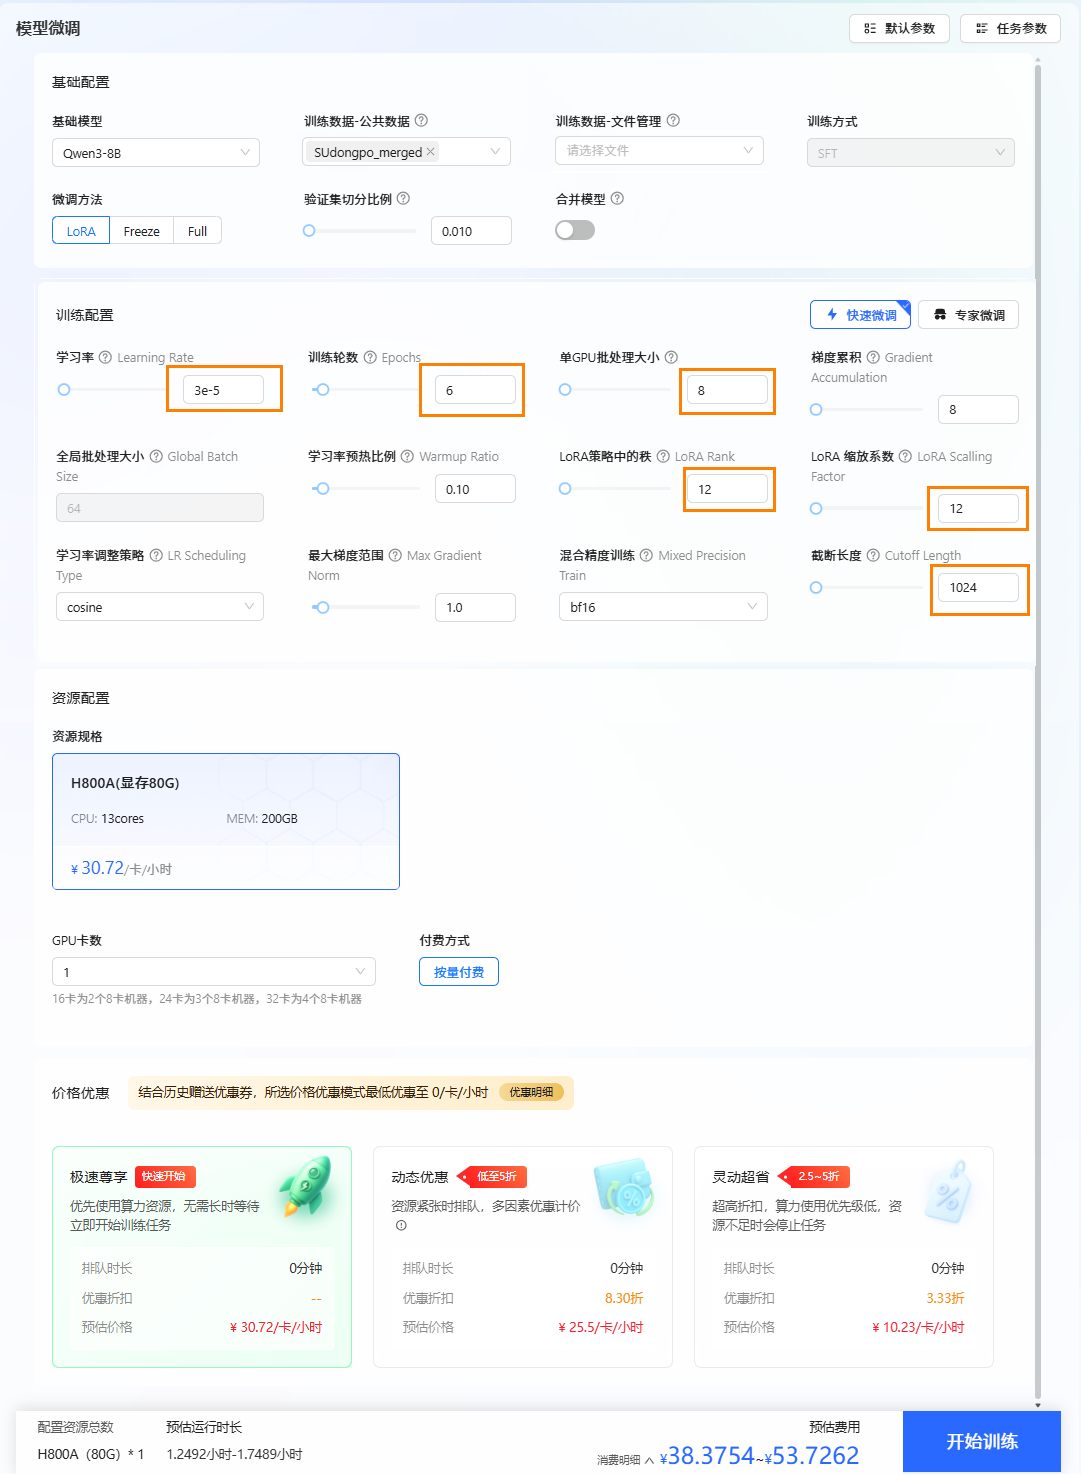This screenshot has width=1081, height=1475.
Task: Select the Full fine-tuning method
Action: point(197,230)
